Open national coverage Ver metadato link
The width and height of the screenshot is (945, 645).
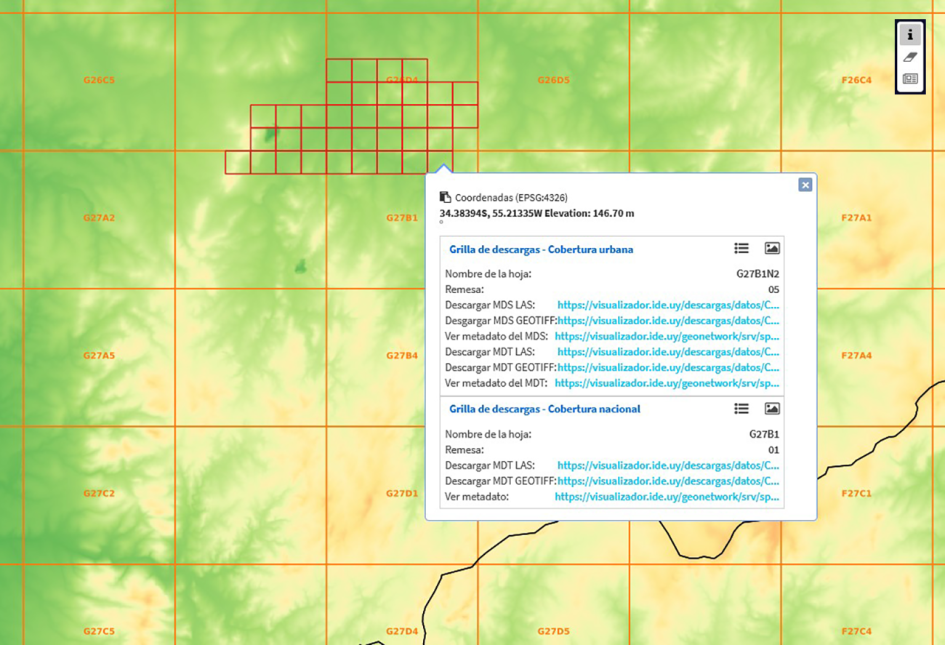[x=667, y=497]
